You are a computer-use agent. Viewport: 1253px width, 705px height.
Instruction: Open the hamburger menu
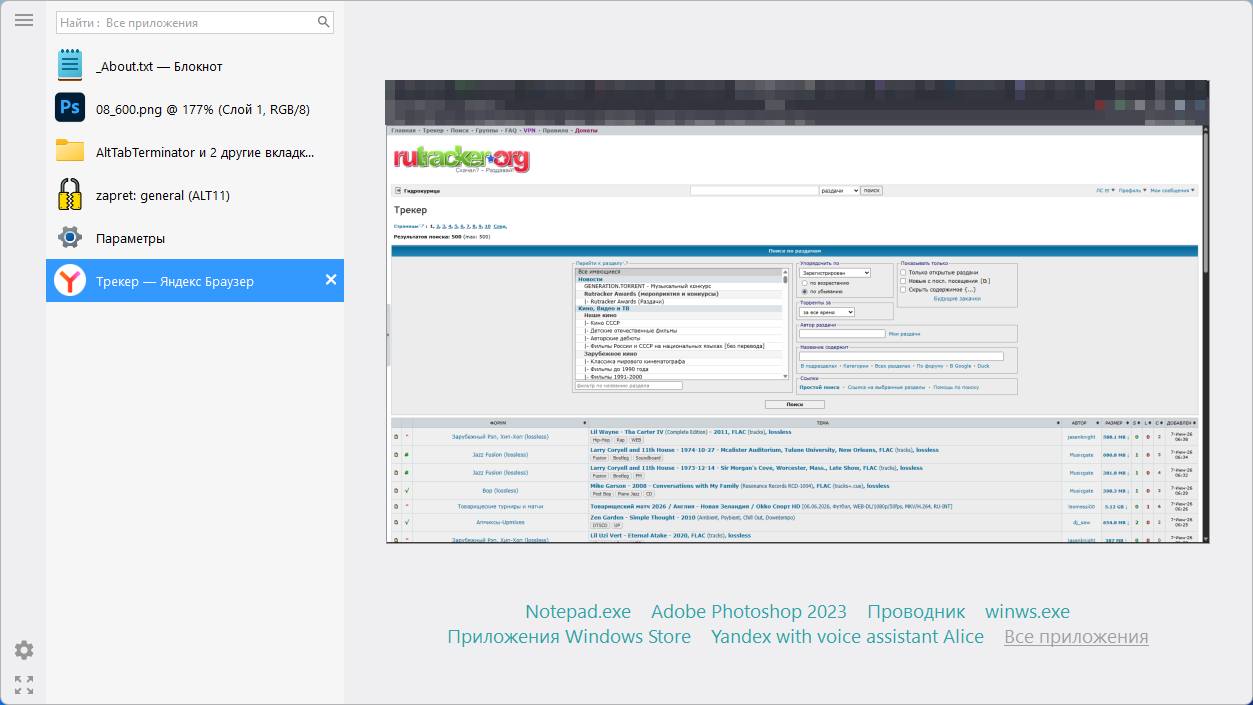click(x=24, y=21)
